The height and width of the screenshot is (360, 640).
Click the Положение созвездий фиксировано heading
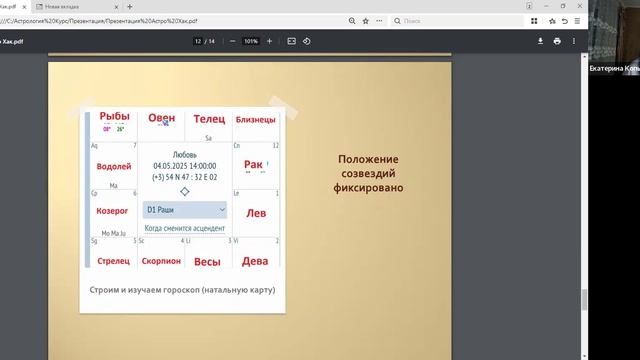pos(368,173)
